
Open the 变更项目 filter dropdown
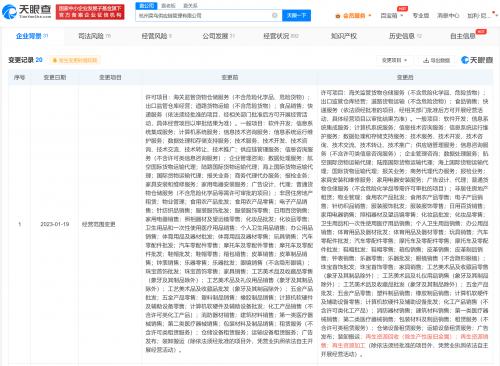pos(394,60)
